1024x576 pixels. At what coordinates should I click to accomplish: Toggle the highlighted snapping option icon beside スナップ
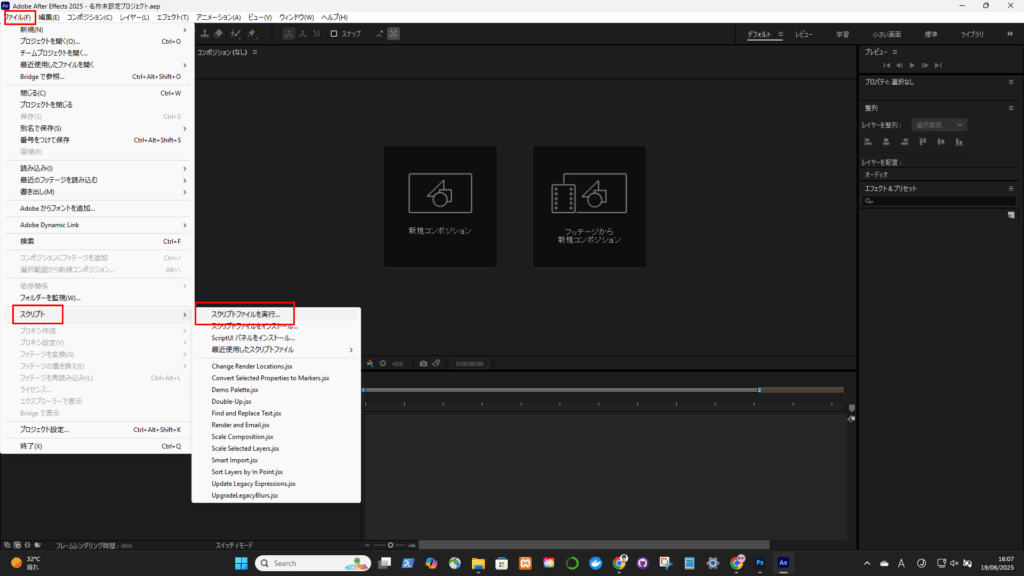393,34
